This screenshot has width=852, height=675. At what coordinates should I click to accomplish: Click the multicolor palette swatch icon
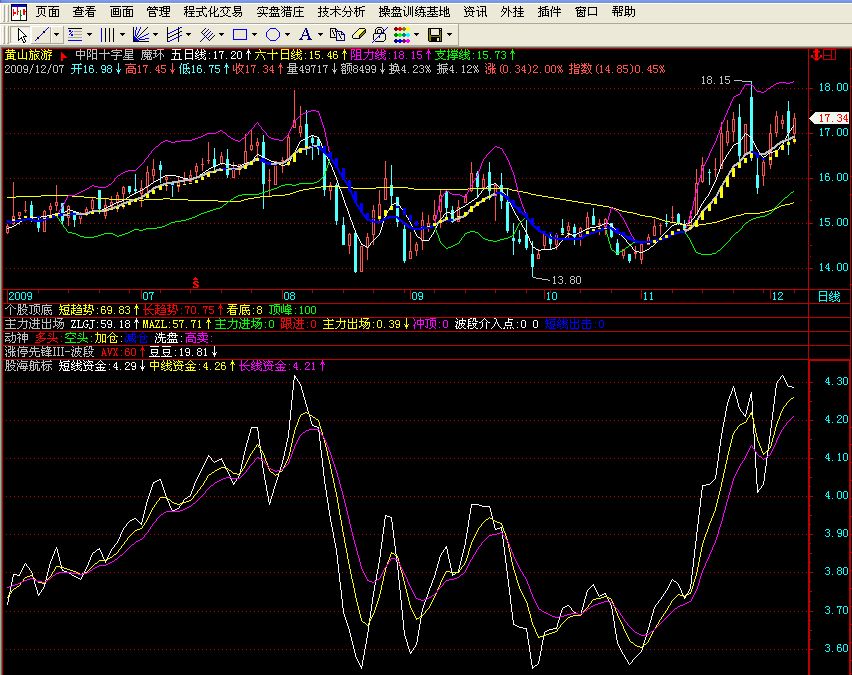(x=402, y=34)
